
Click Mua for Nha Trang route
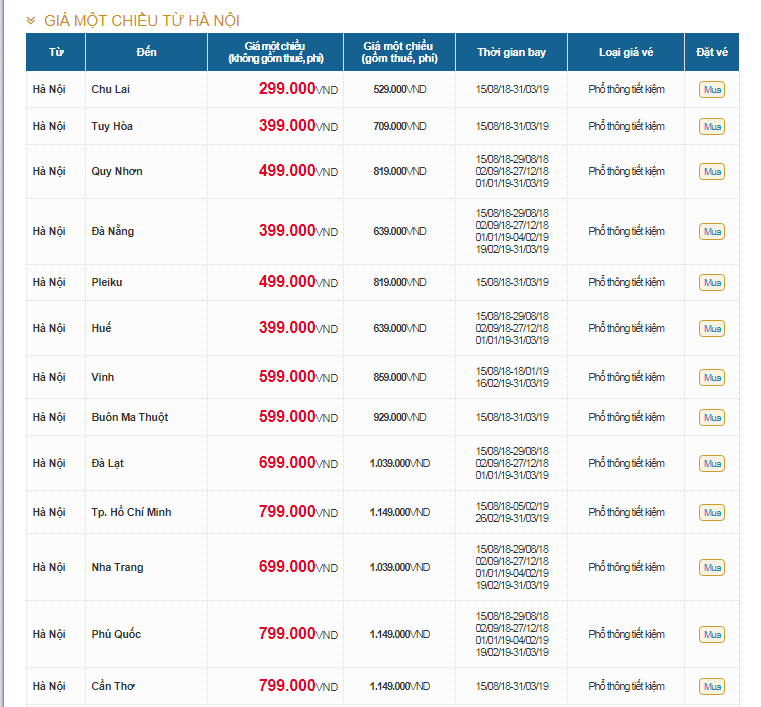[712, 568]
